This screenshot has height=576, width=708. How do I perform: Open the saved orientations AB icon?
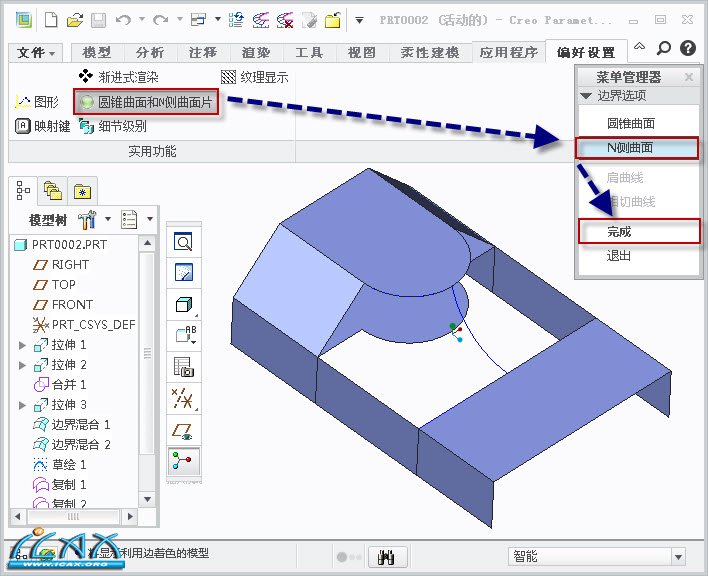click(x=185, y=335)
